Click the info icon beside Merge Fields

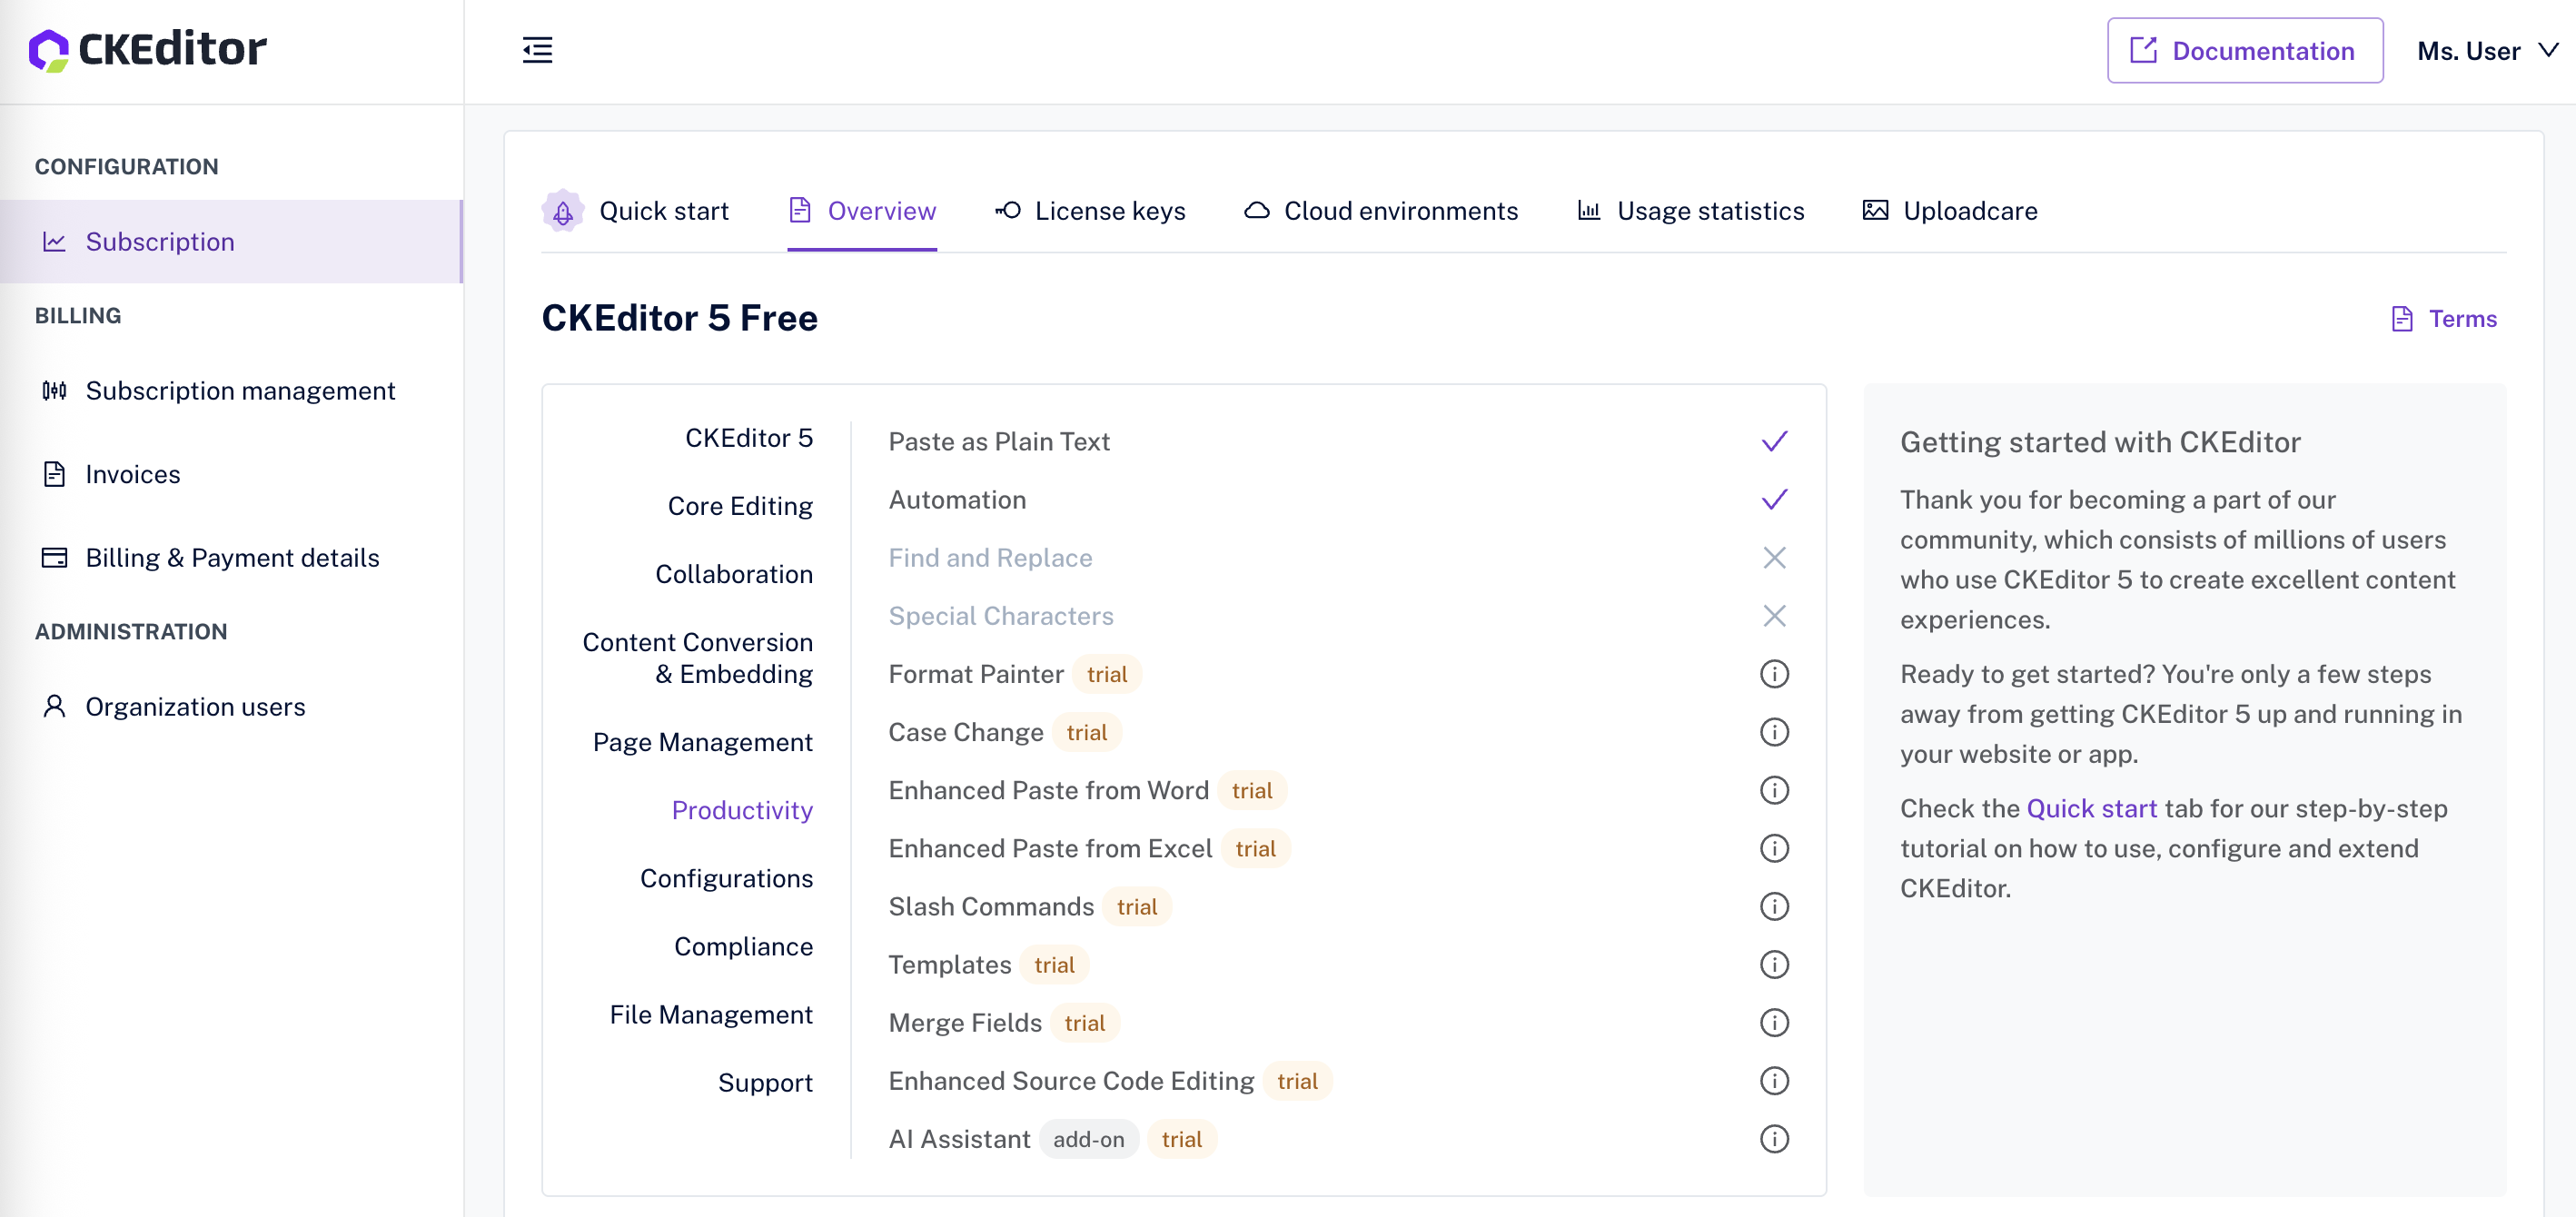point(1773,1022)
